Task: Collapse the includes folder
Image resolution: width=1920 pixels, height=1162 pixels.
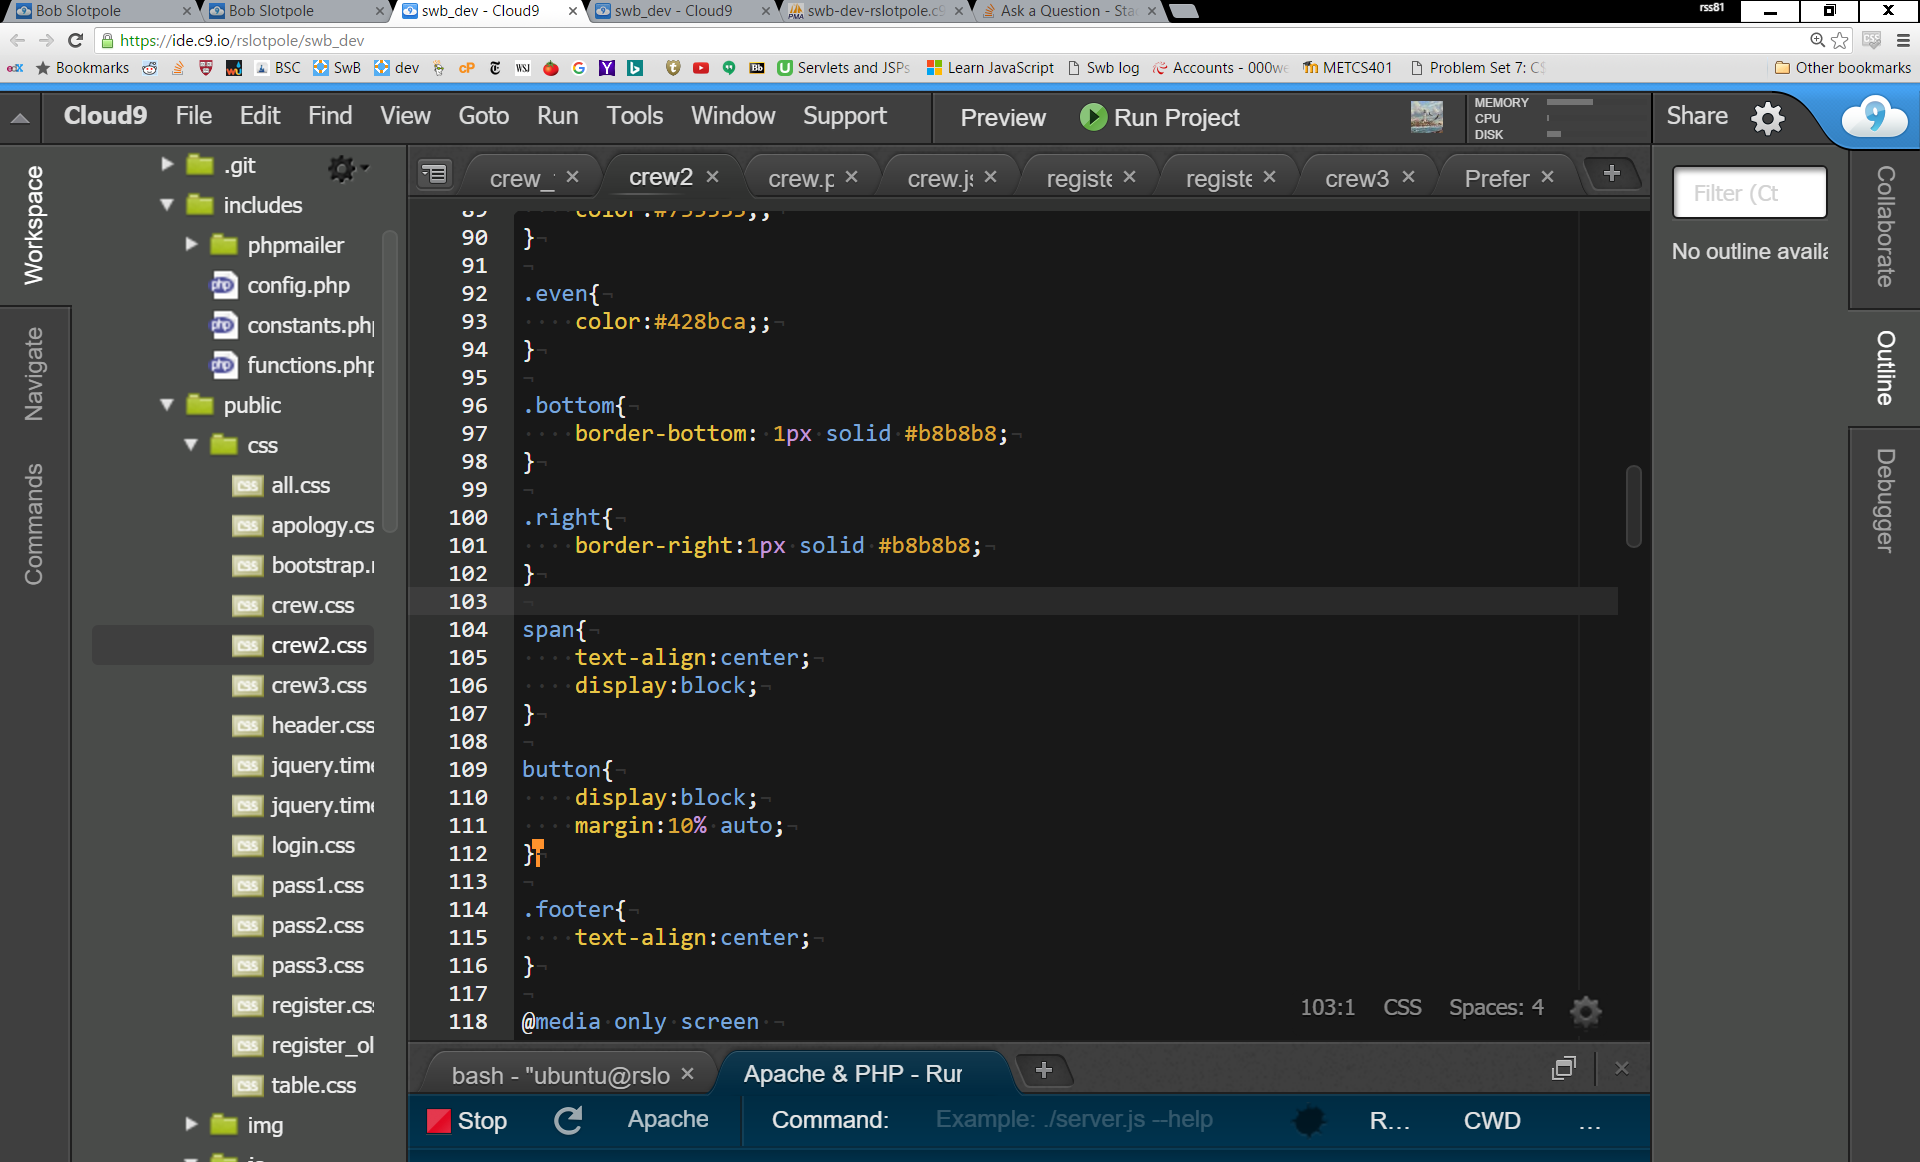Action: coord(167,205)
